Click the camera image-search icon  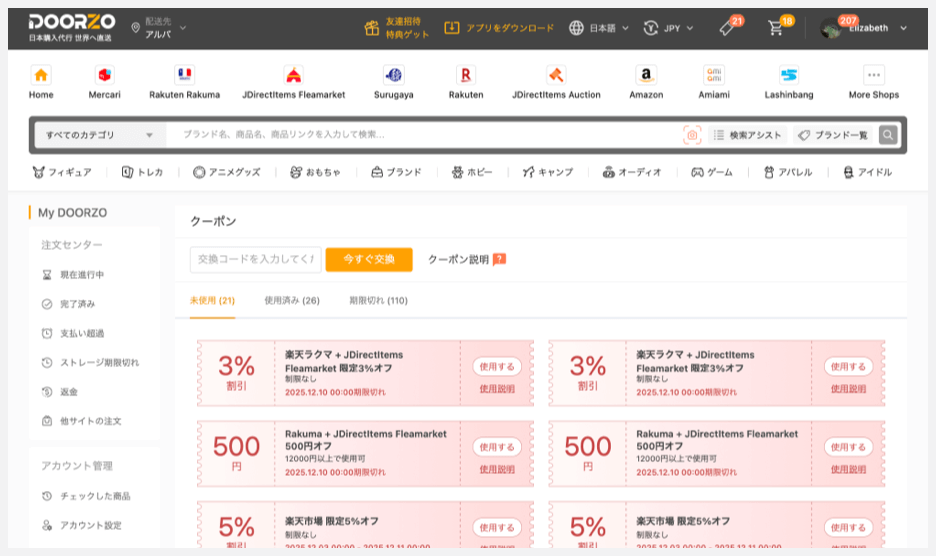(692, 135)
